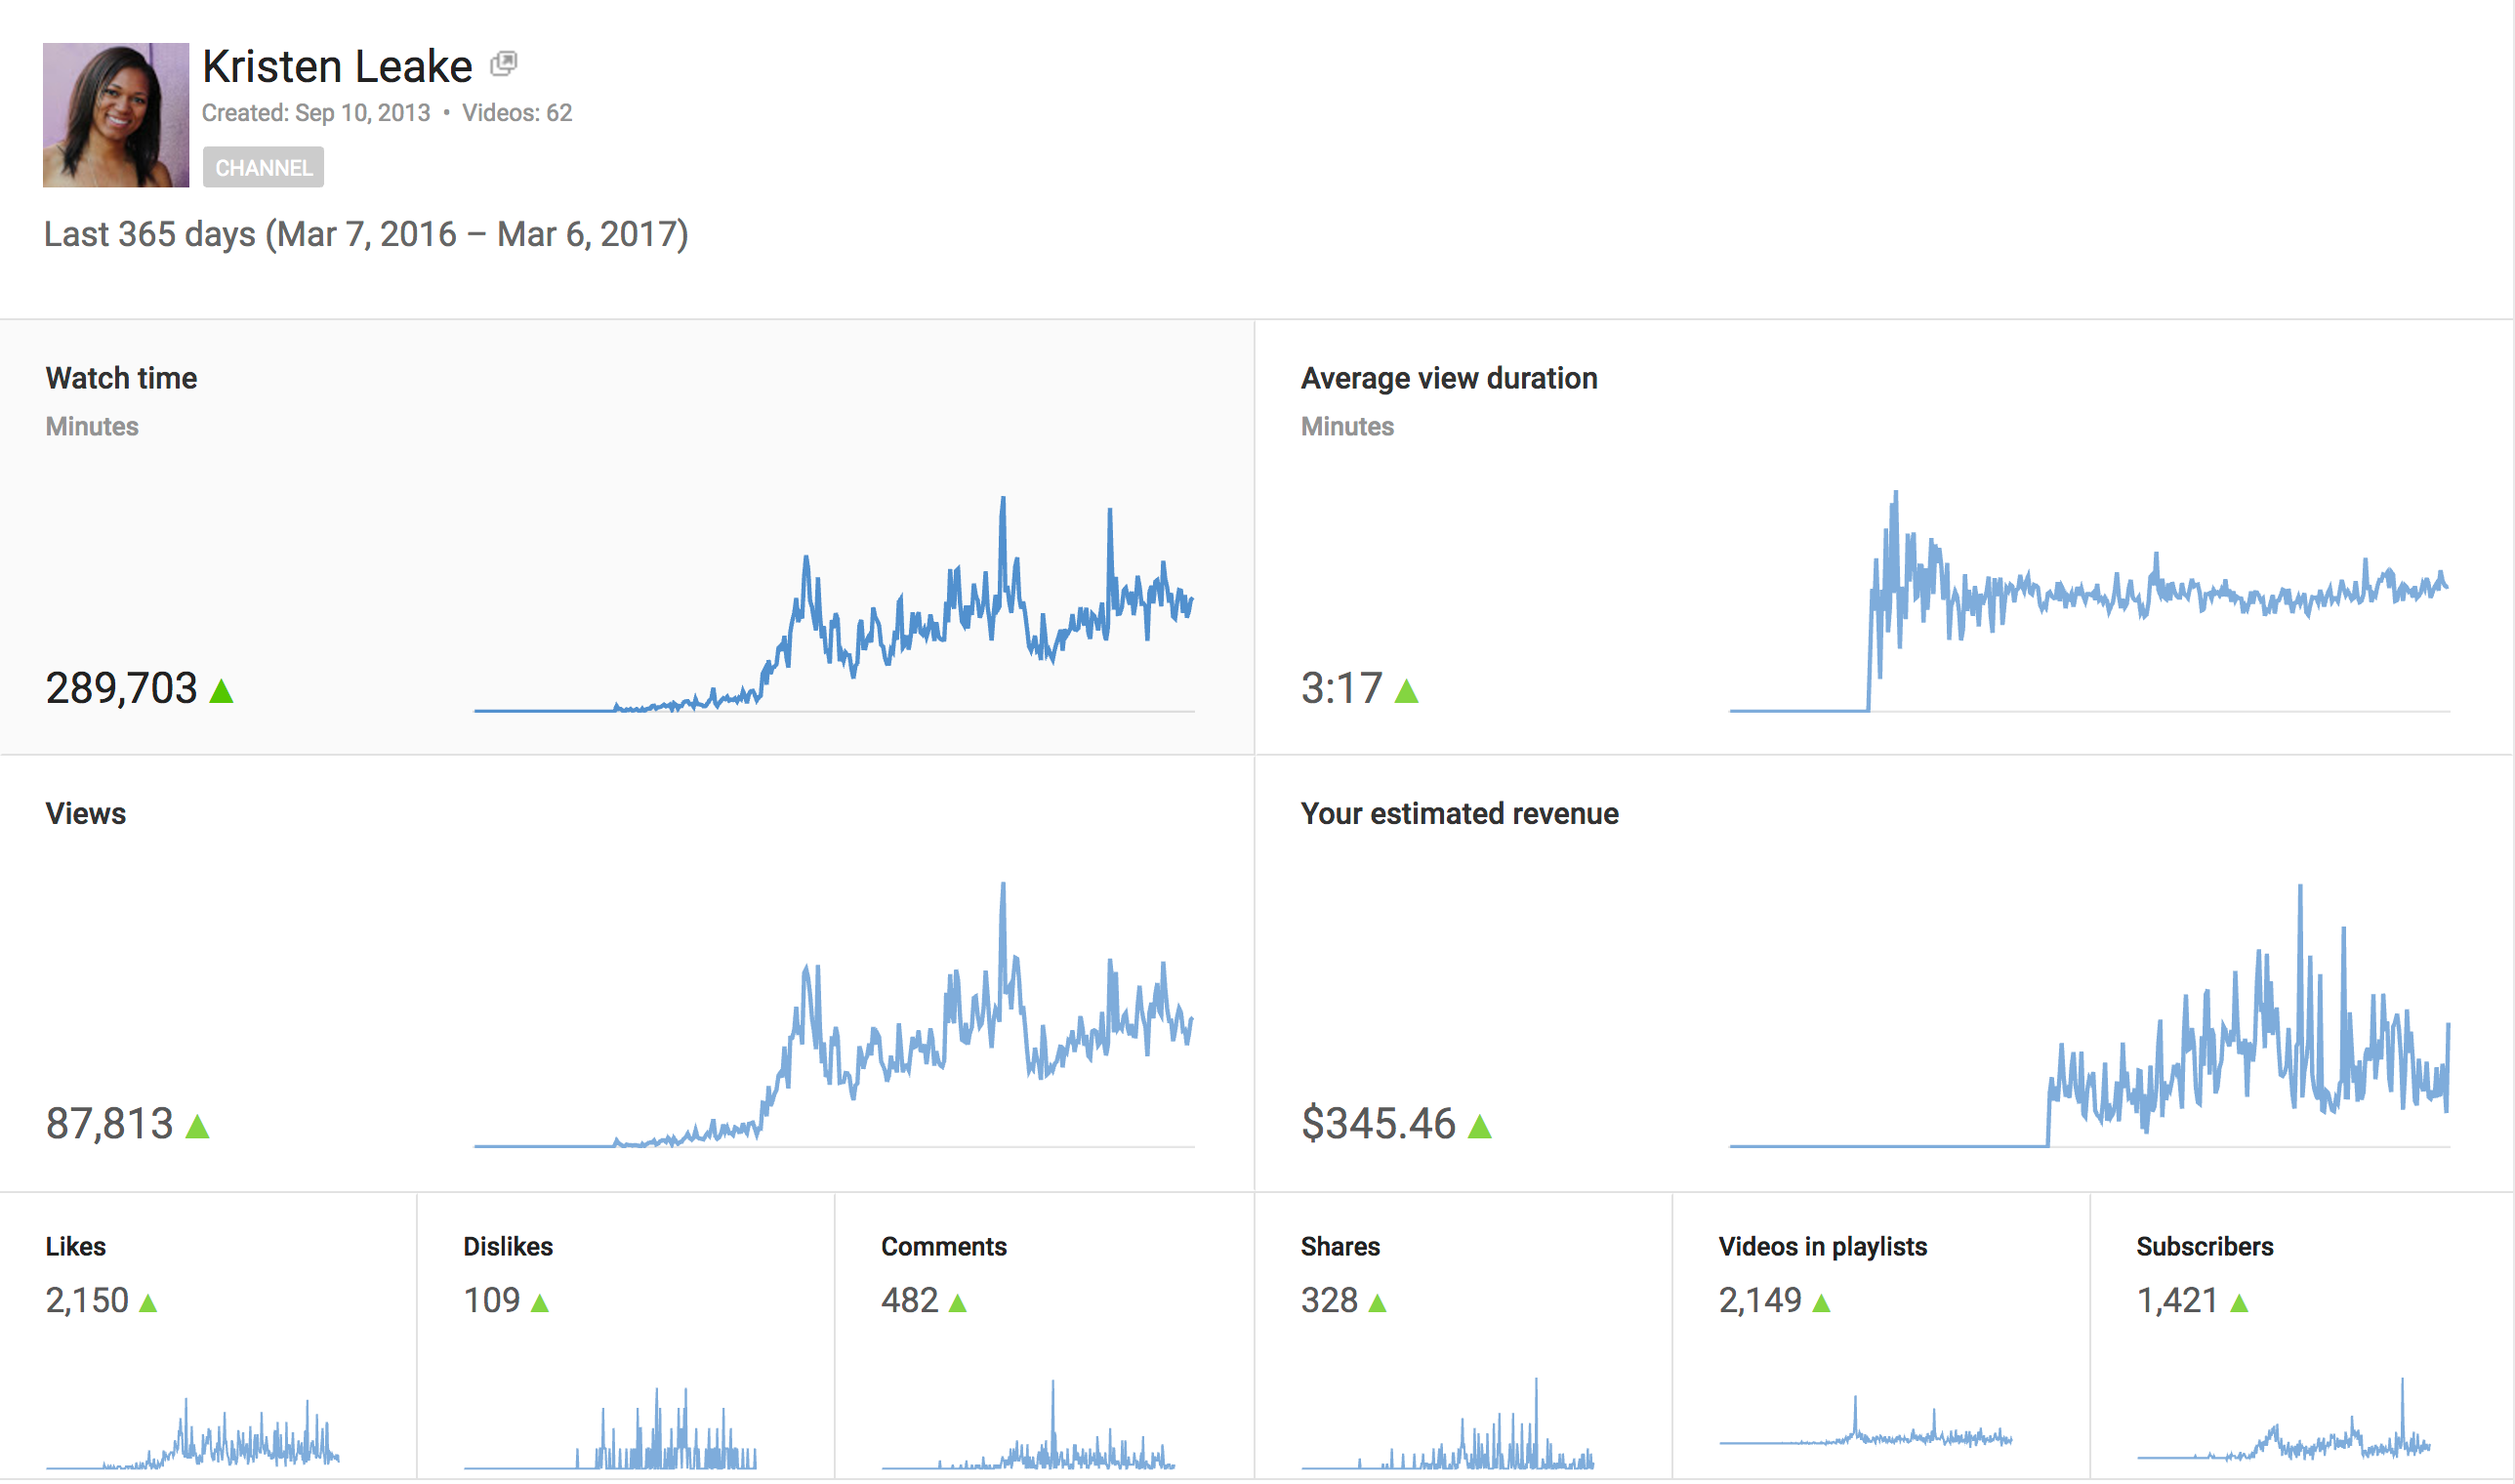Open Your estimated revenue heading
Screen dimensions: 2515x1484
point(1460,813)
